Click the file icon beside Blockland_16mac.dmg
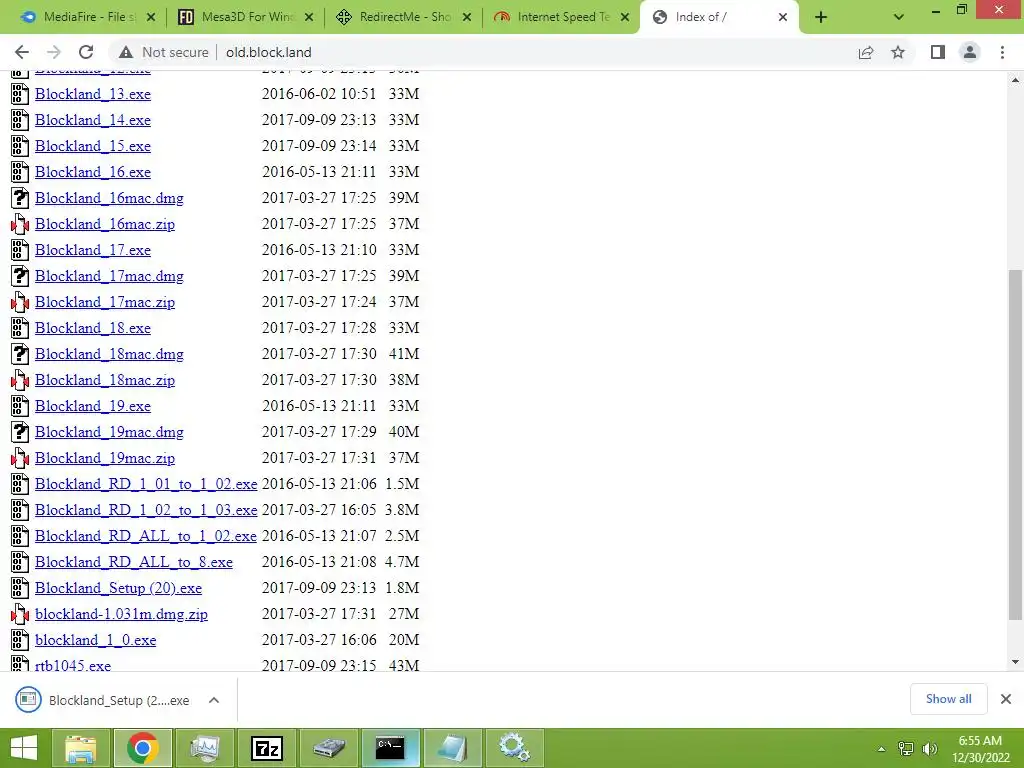 [20, 198]
